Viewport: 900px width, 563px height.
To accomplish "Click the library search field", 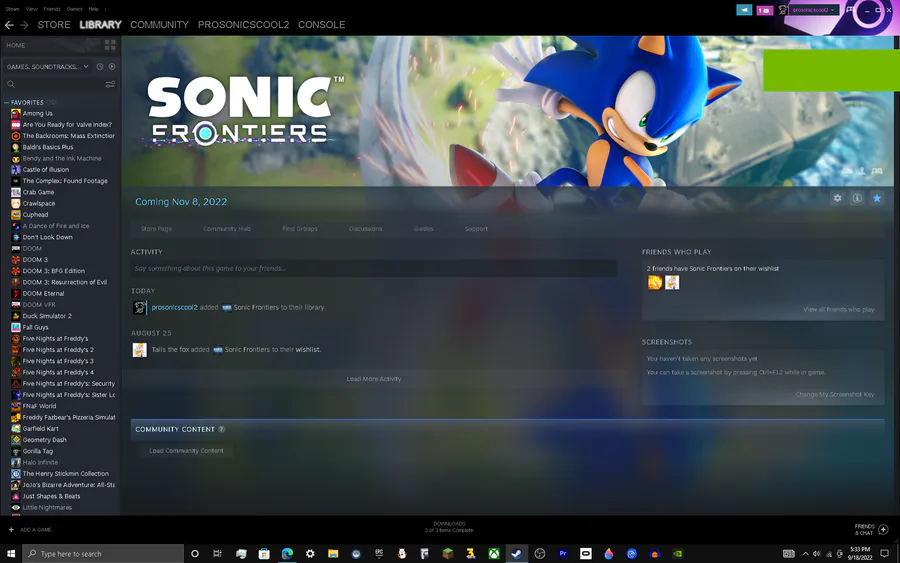I will [x=55, y=84].
